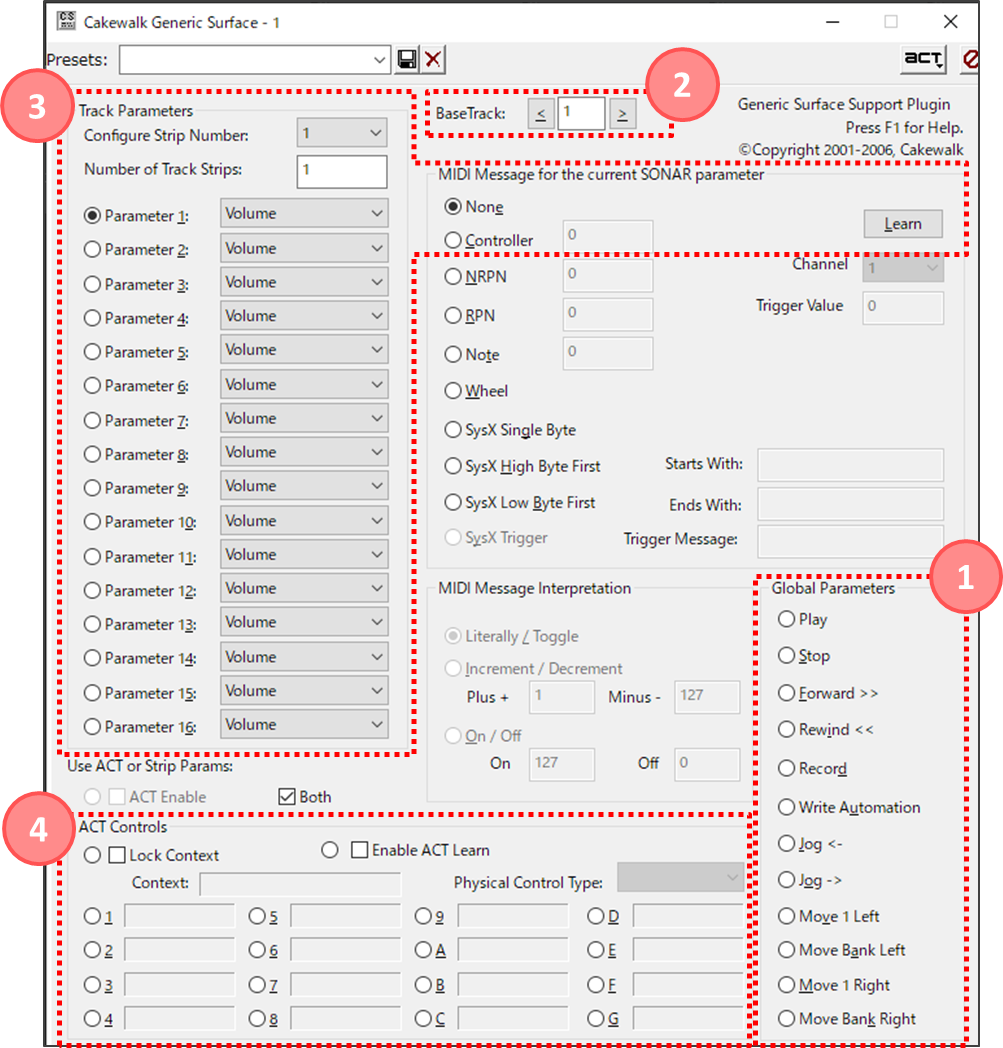The height and width of the screenshot is (1048, 1003).
Task: Increase BaseTrack with the right arrow button
Action: (x=622, y=114)
